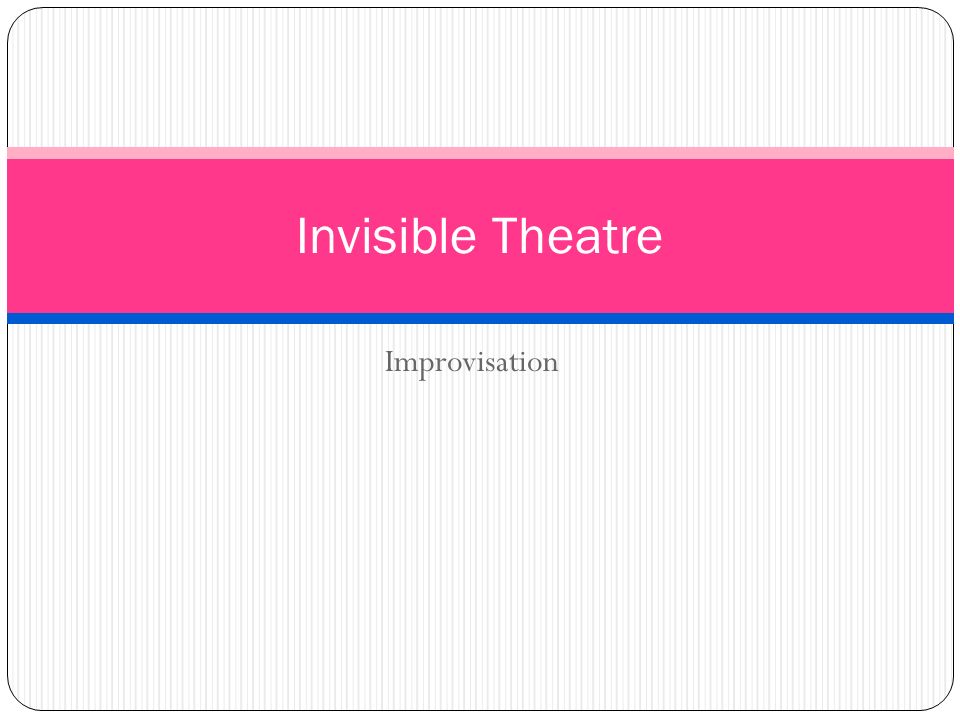The width and height of the screenshot is (960, 720).
Task: Click the capital "I" of "Invisible"
Action: point(301,236)
